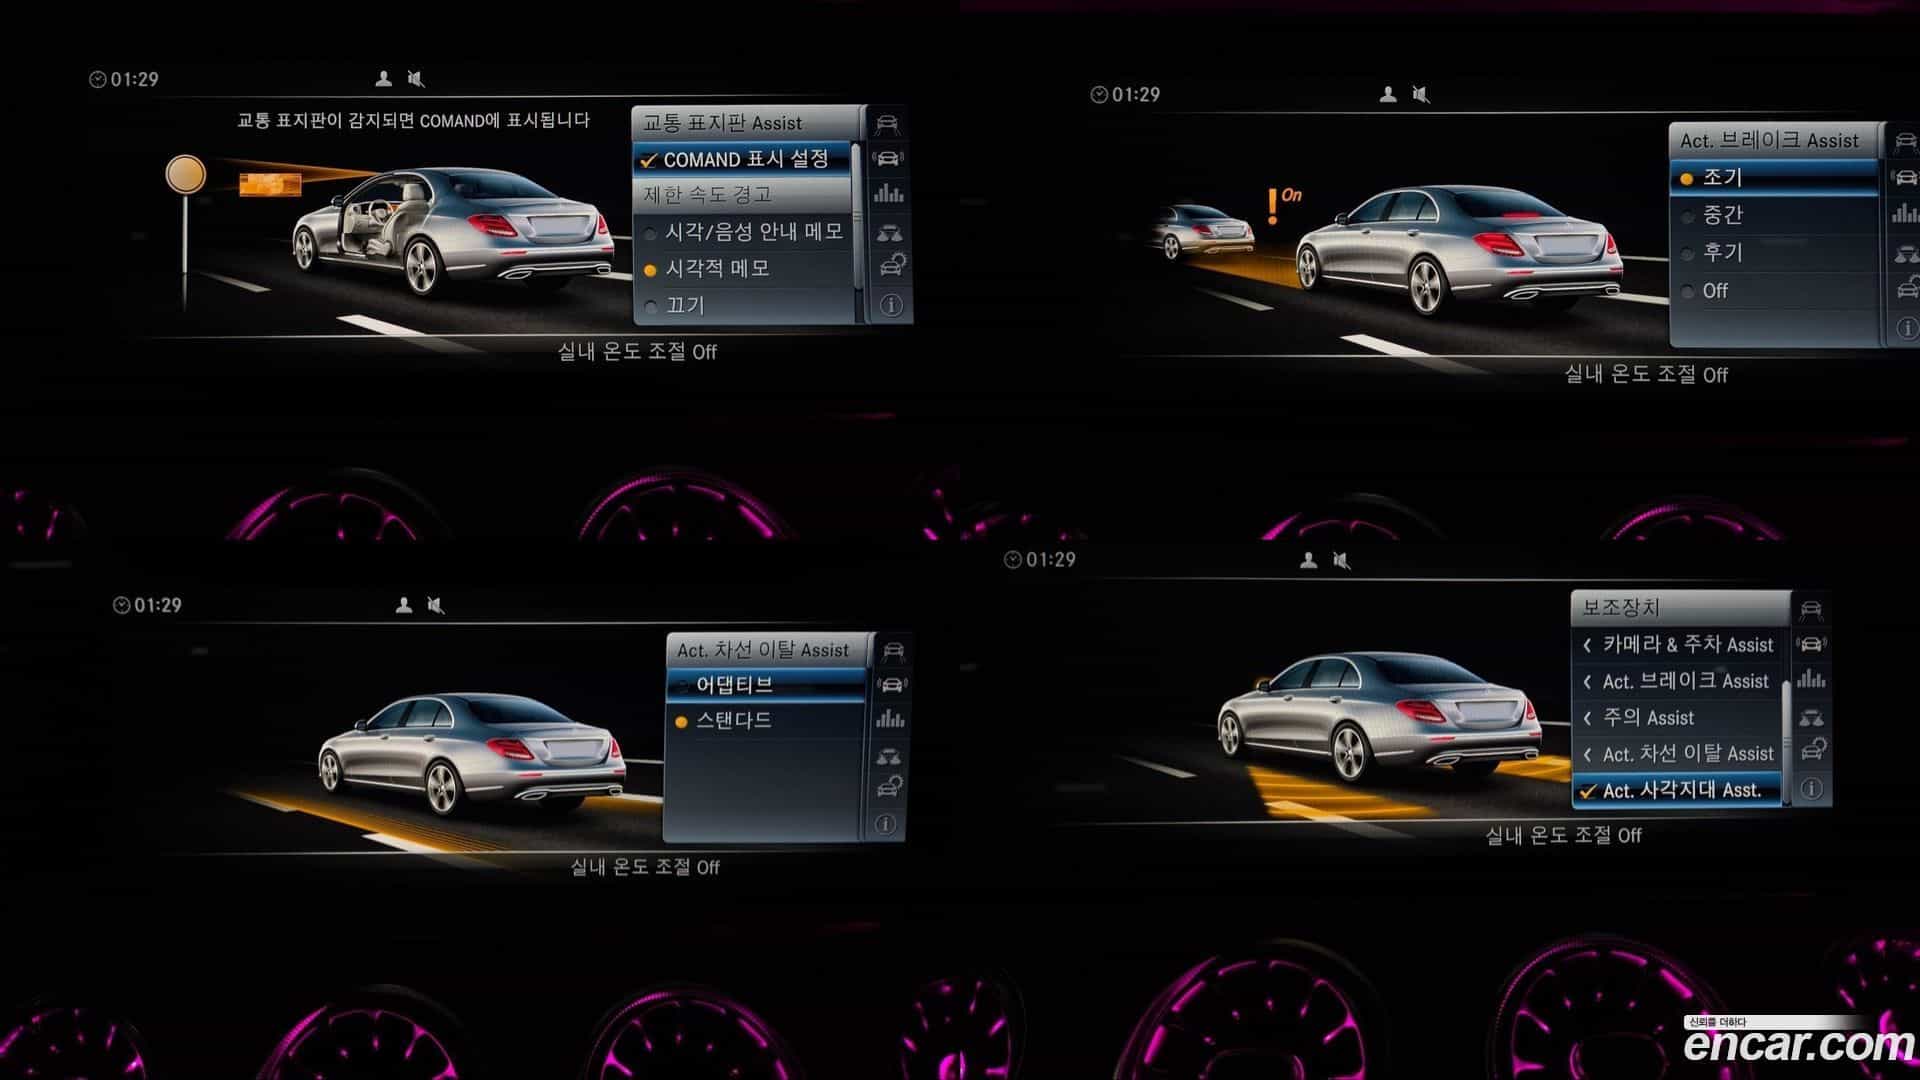
Task: Click muted speaker icon in 교통 표지판 Assist screen
Action: [416, 78]
